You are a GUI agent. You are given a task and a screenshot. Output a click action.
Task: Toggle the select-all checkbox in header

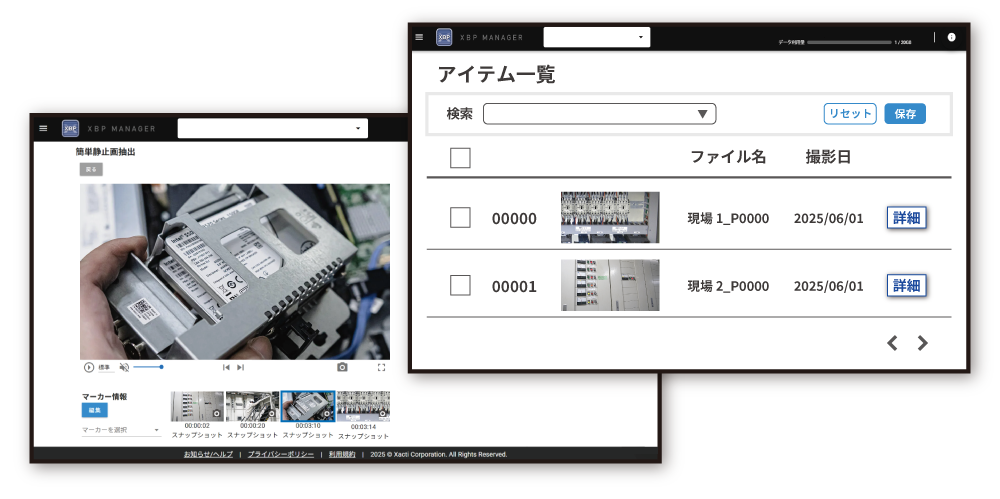pos(460,157)
